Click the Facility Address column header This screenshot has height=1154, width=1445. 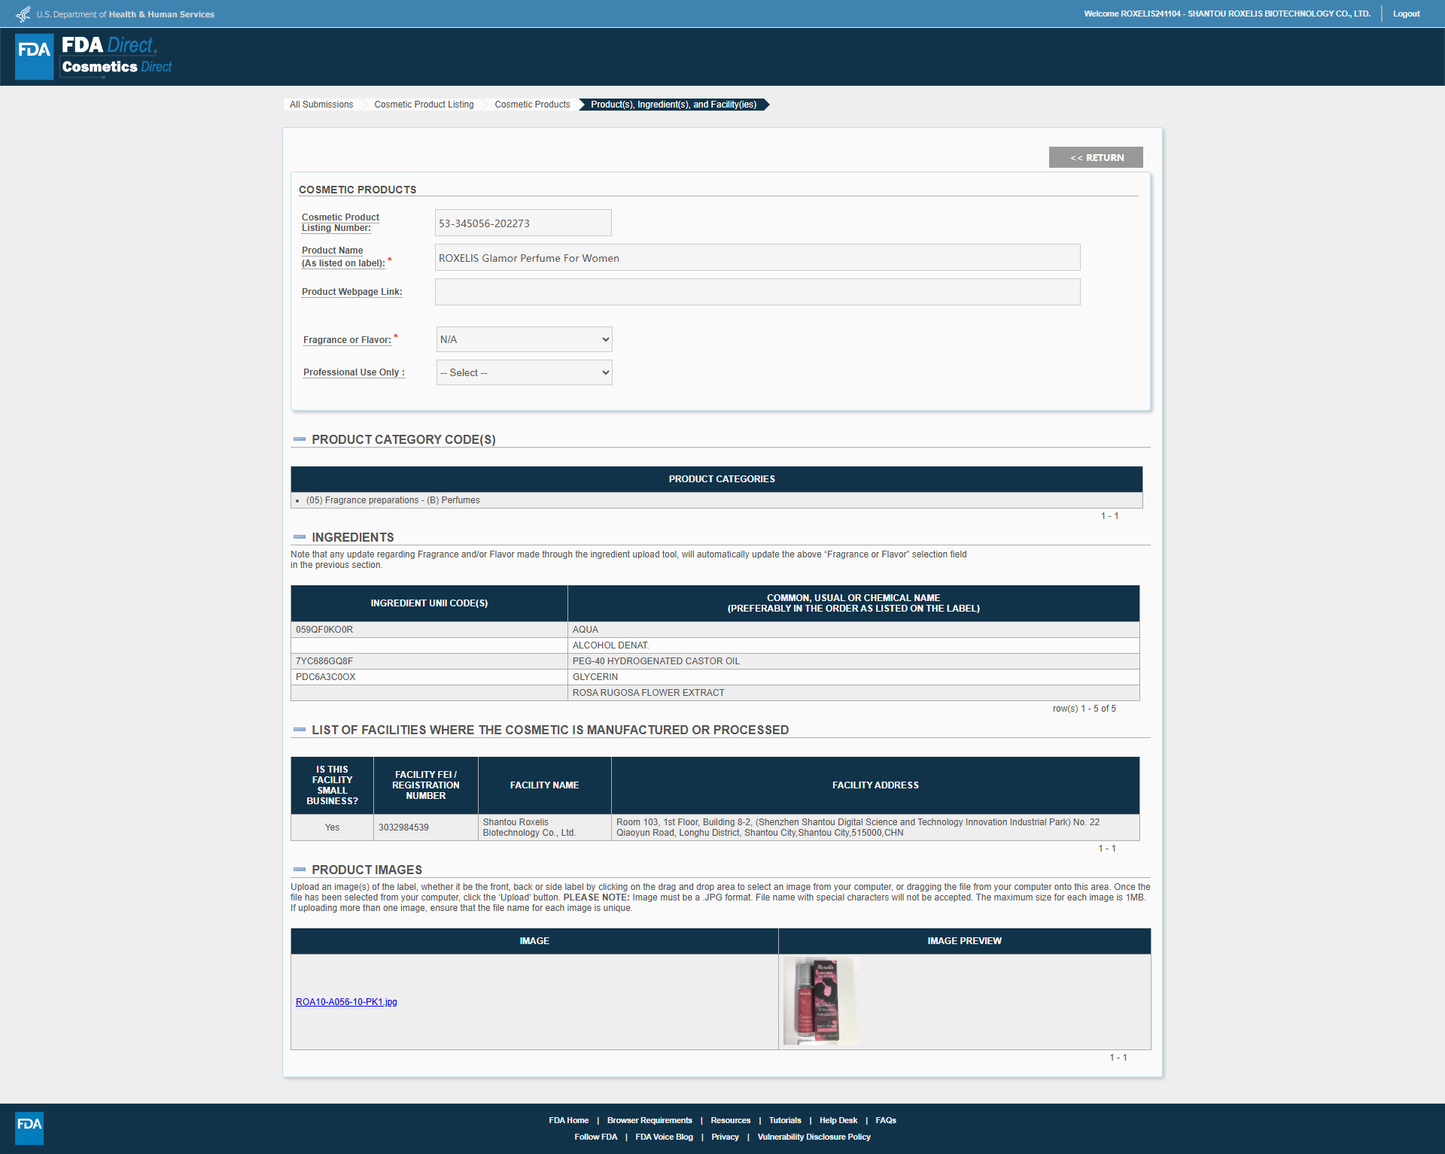(875, 785)
